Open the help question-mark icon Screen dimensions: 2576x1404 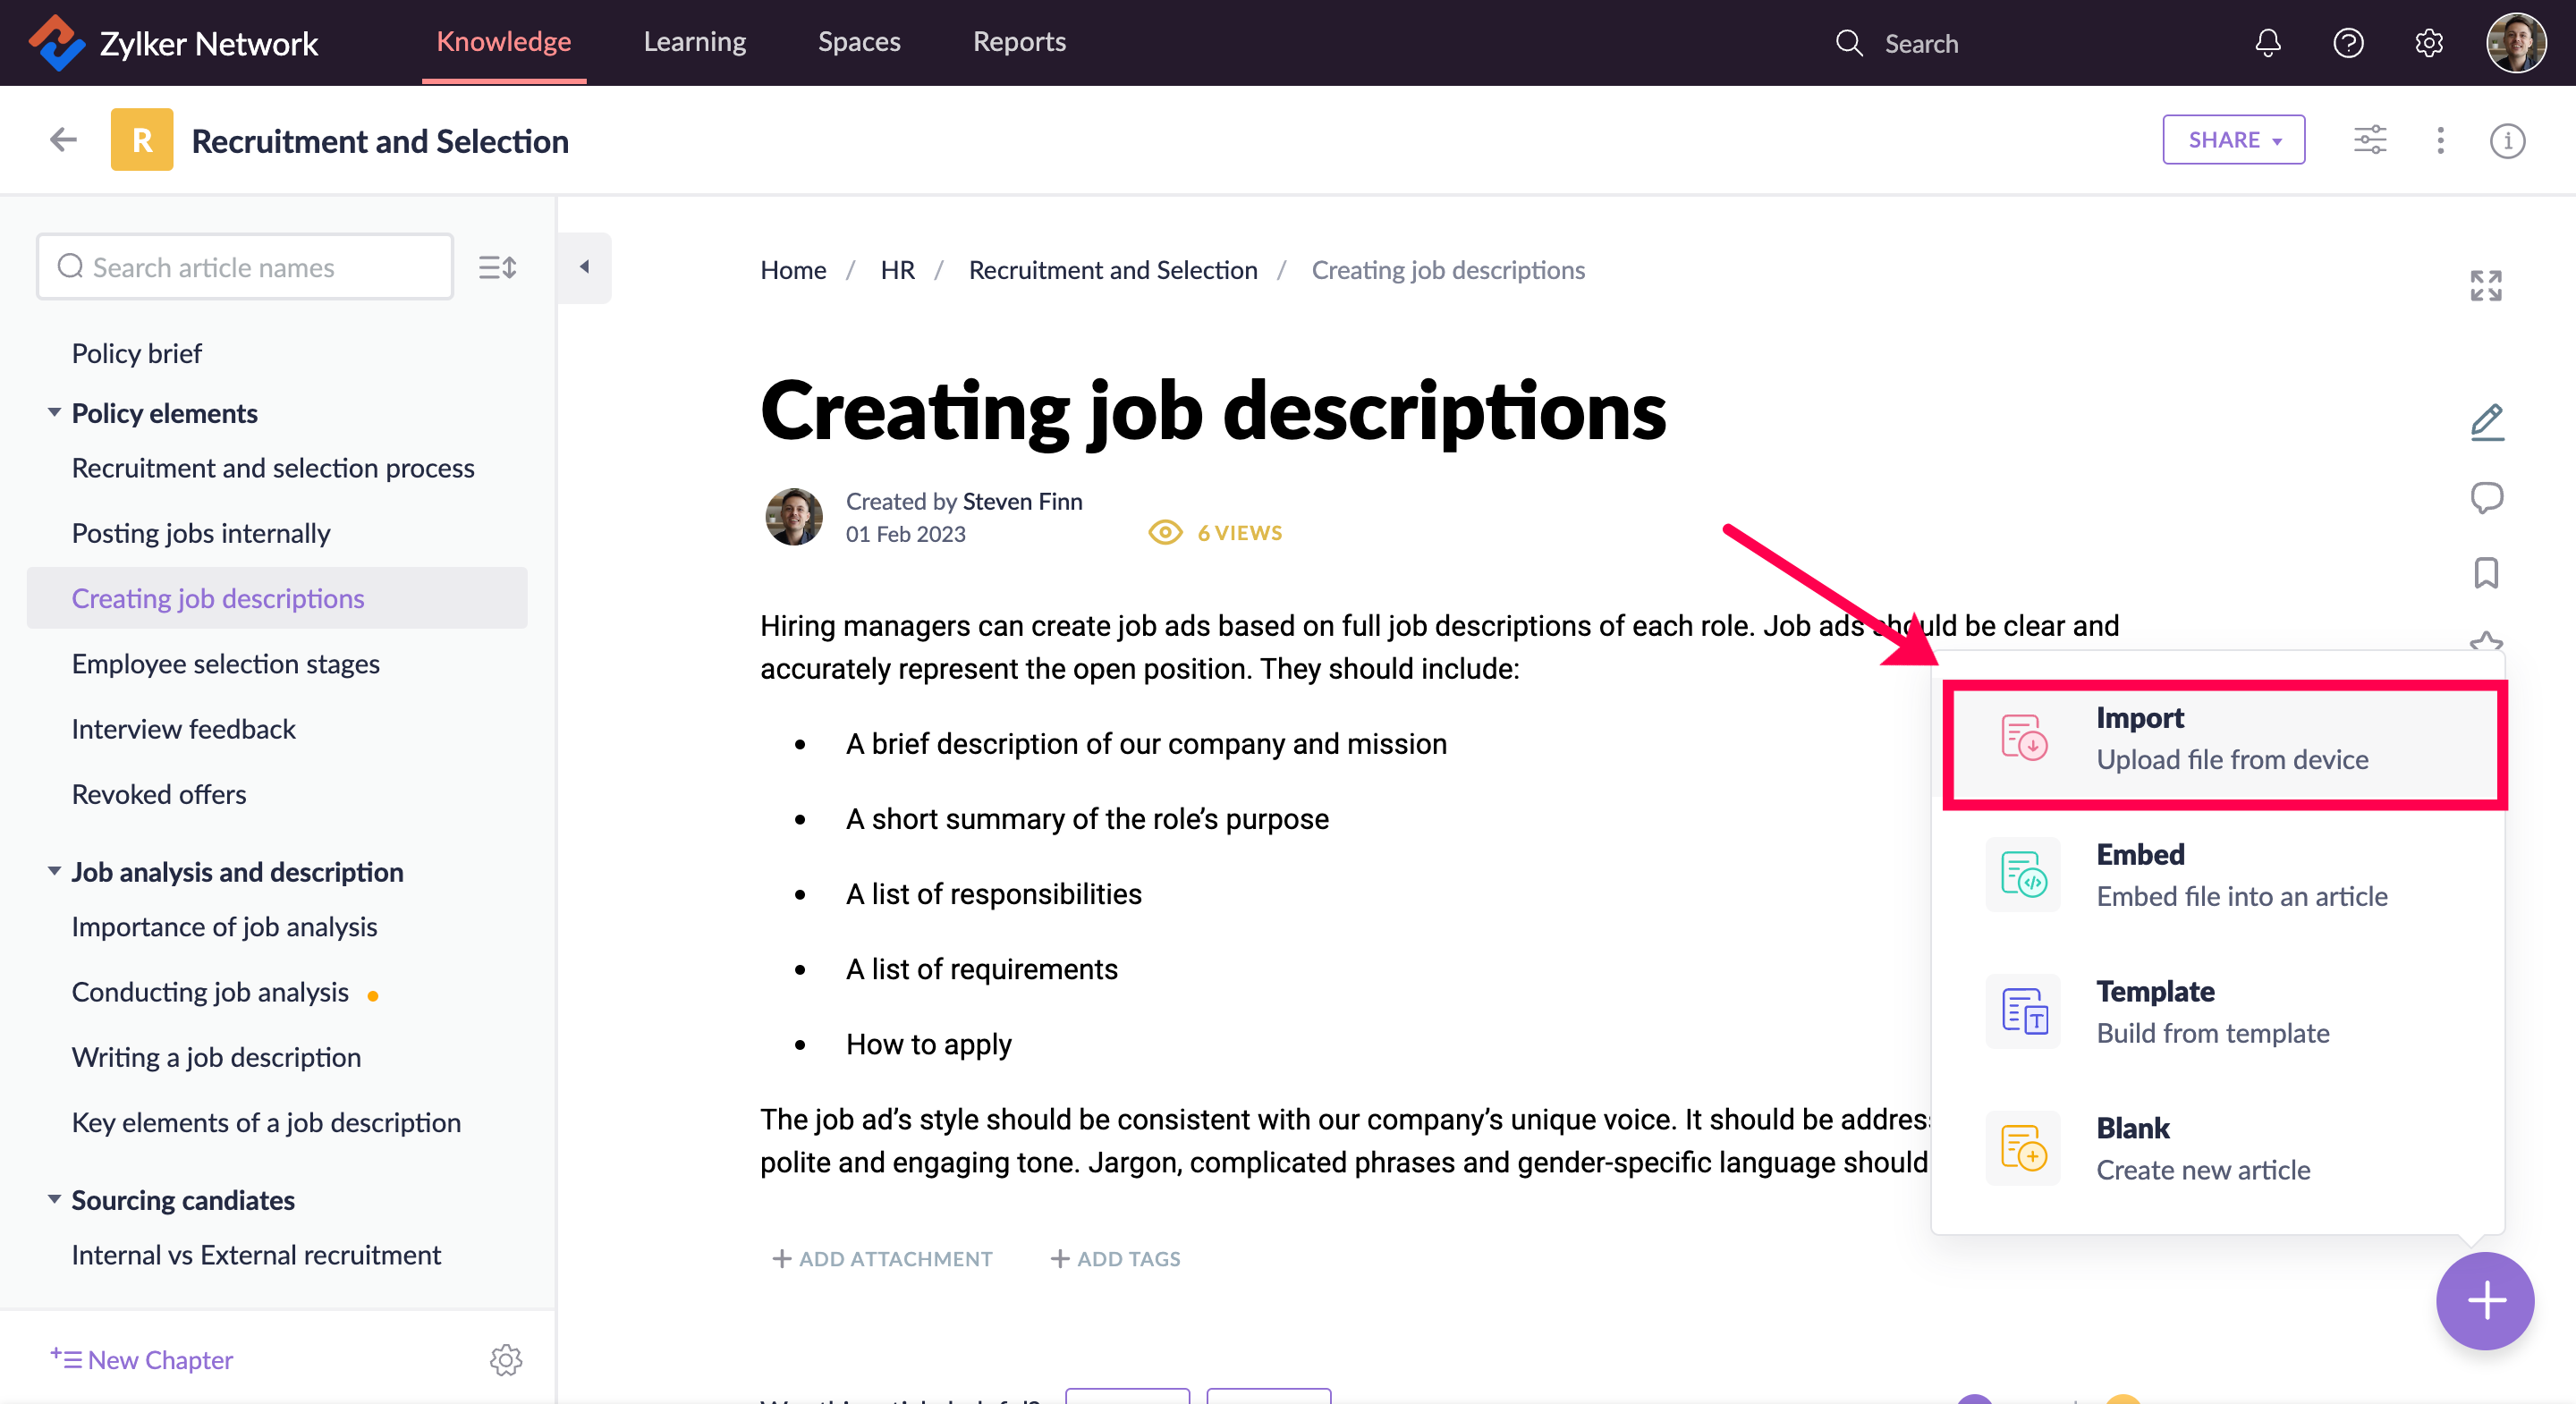click(2348, 43)
